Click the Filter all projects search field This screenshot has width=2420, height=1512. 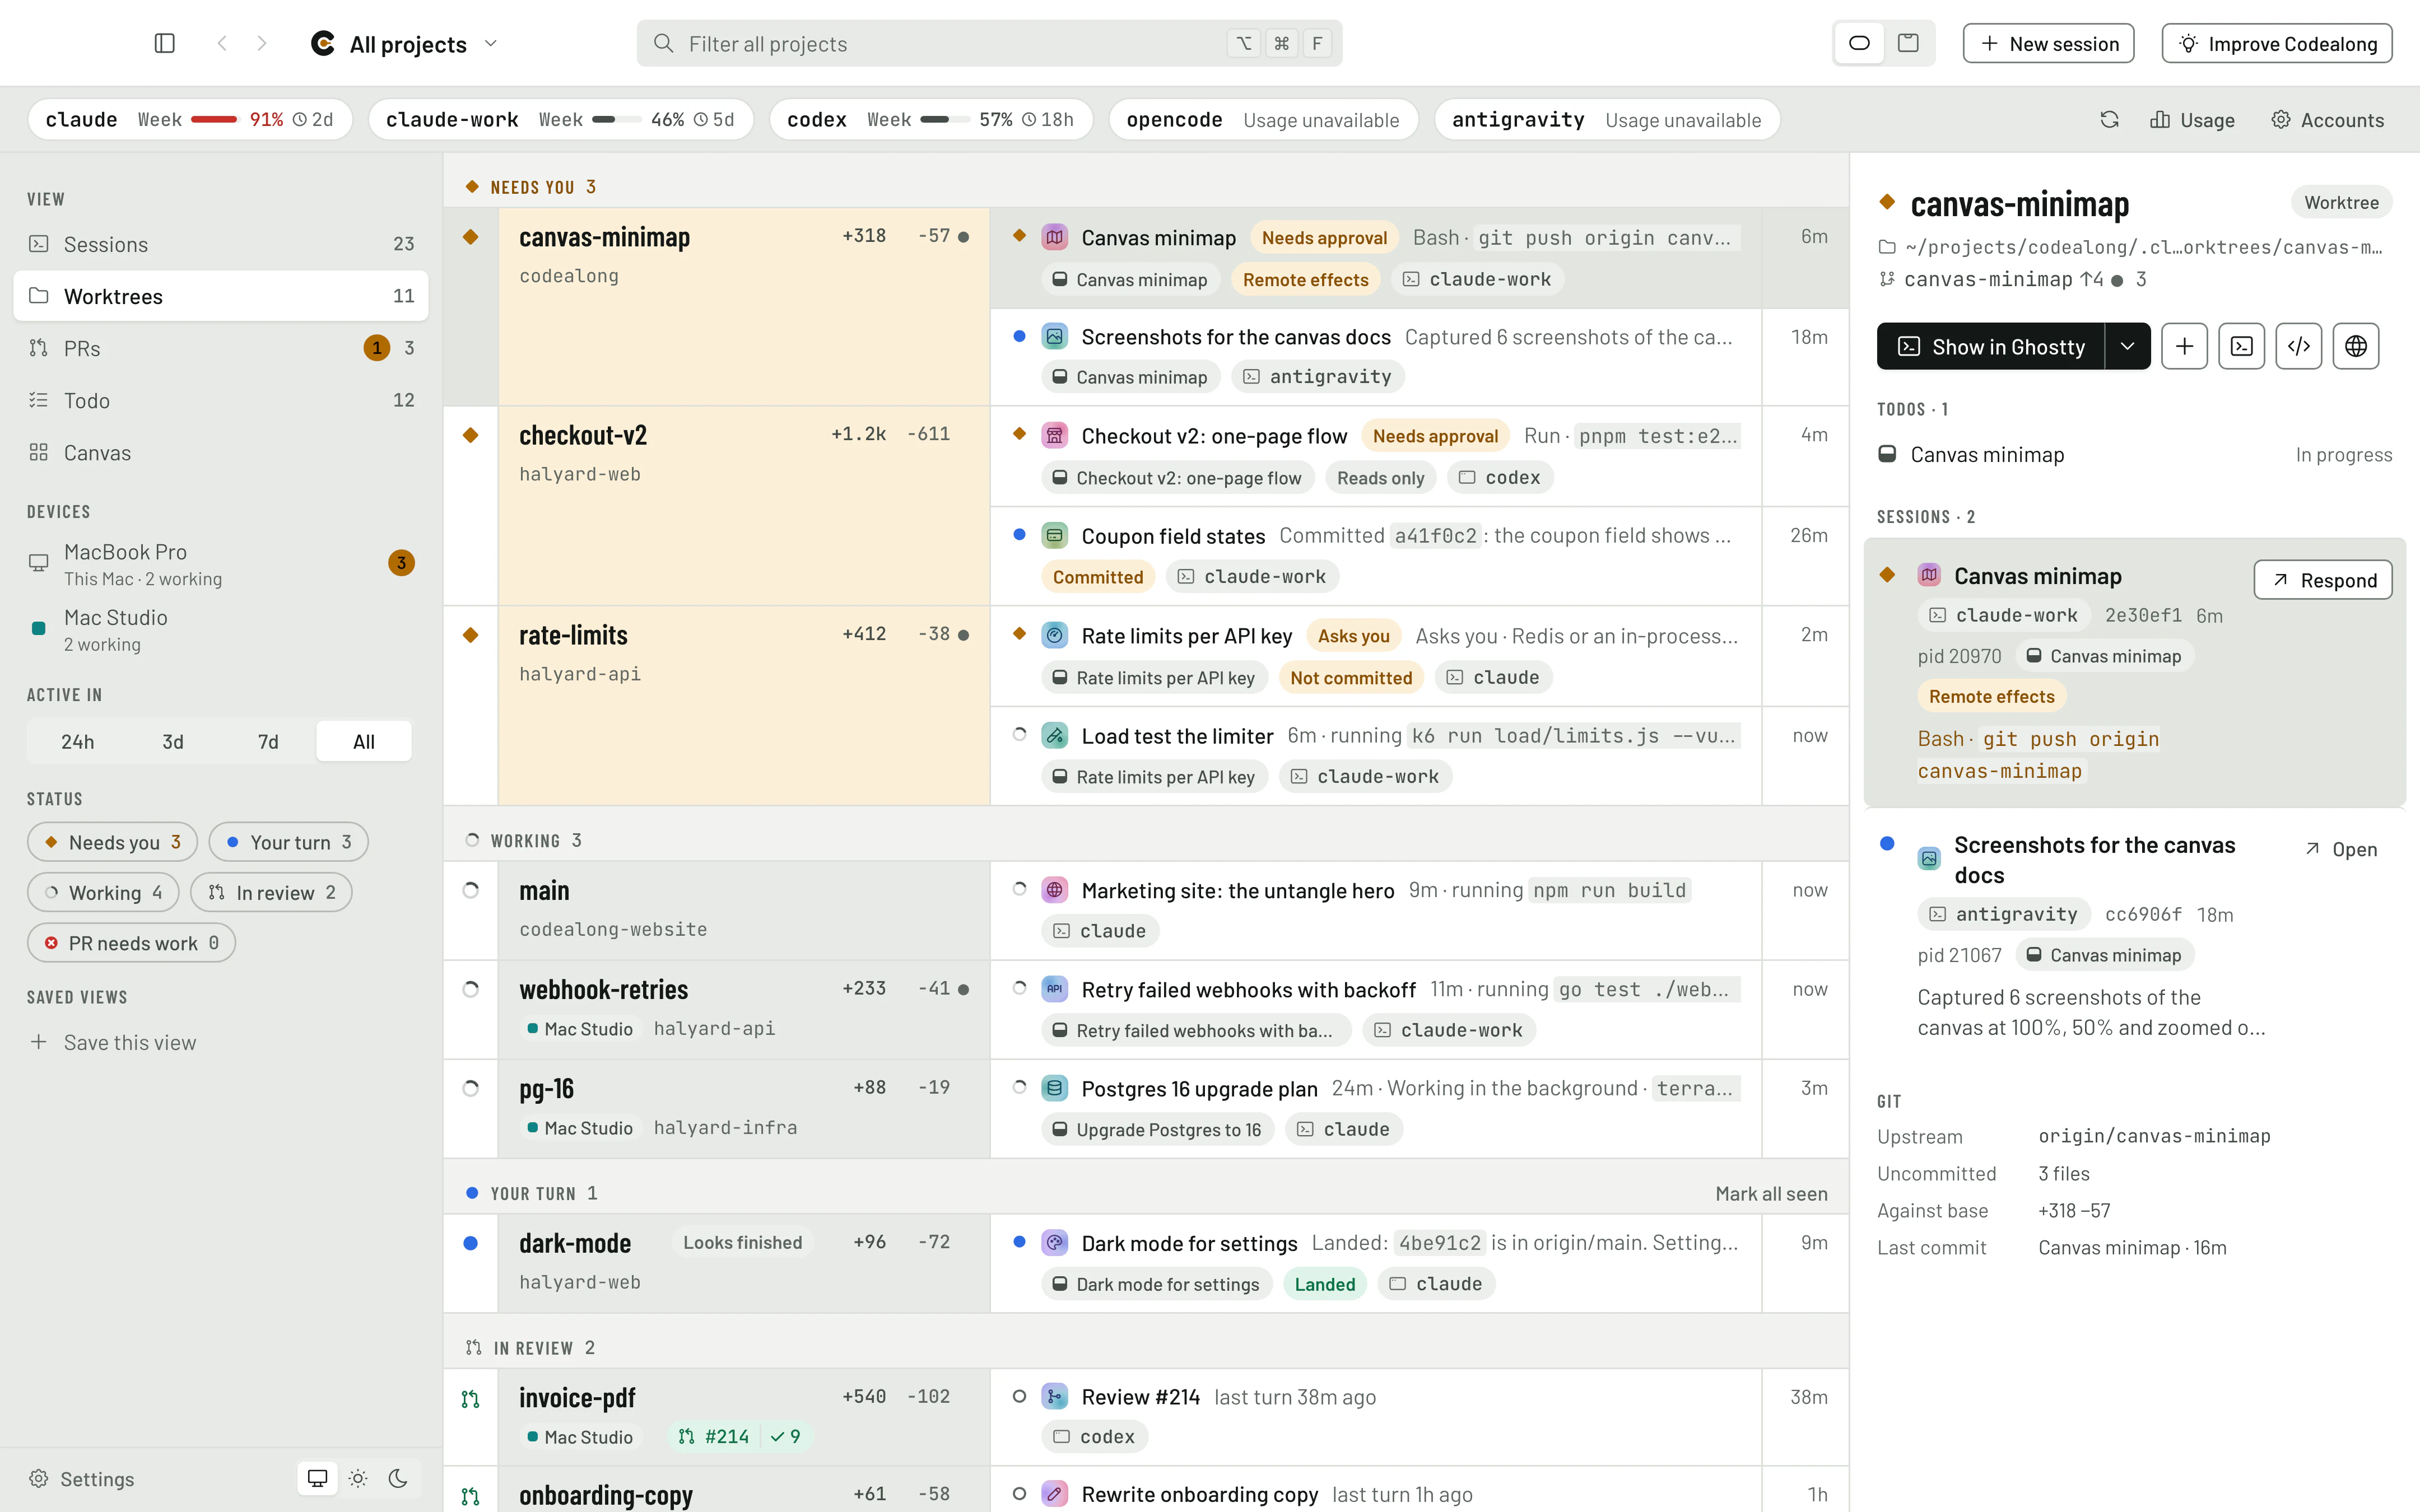pyautogui.click(x=989, y=43)
